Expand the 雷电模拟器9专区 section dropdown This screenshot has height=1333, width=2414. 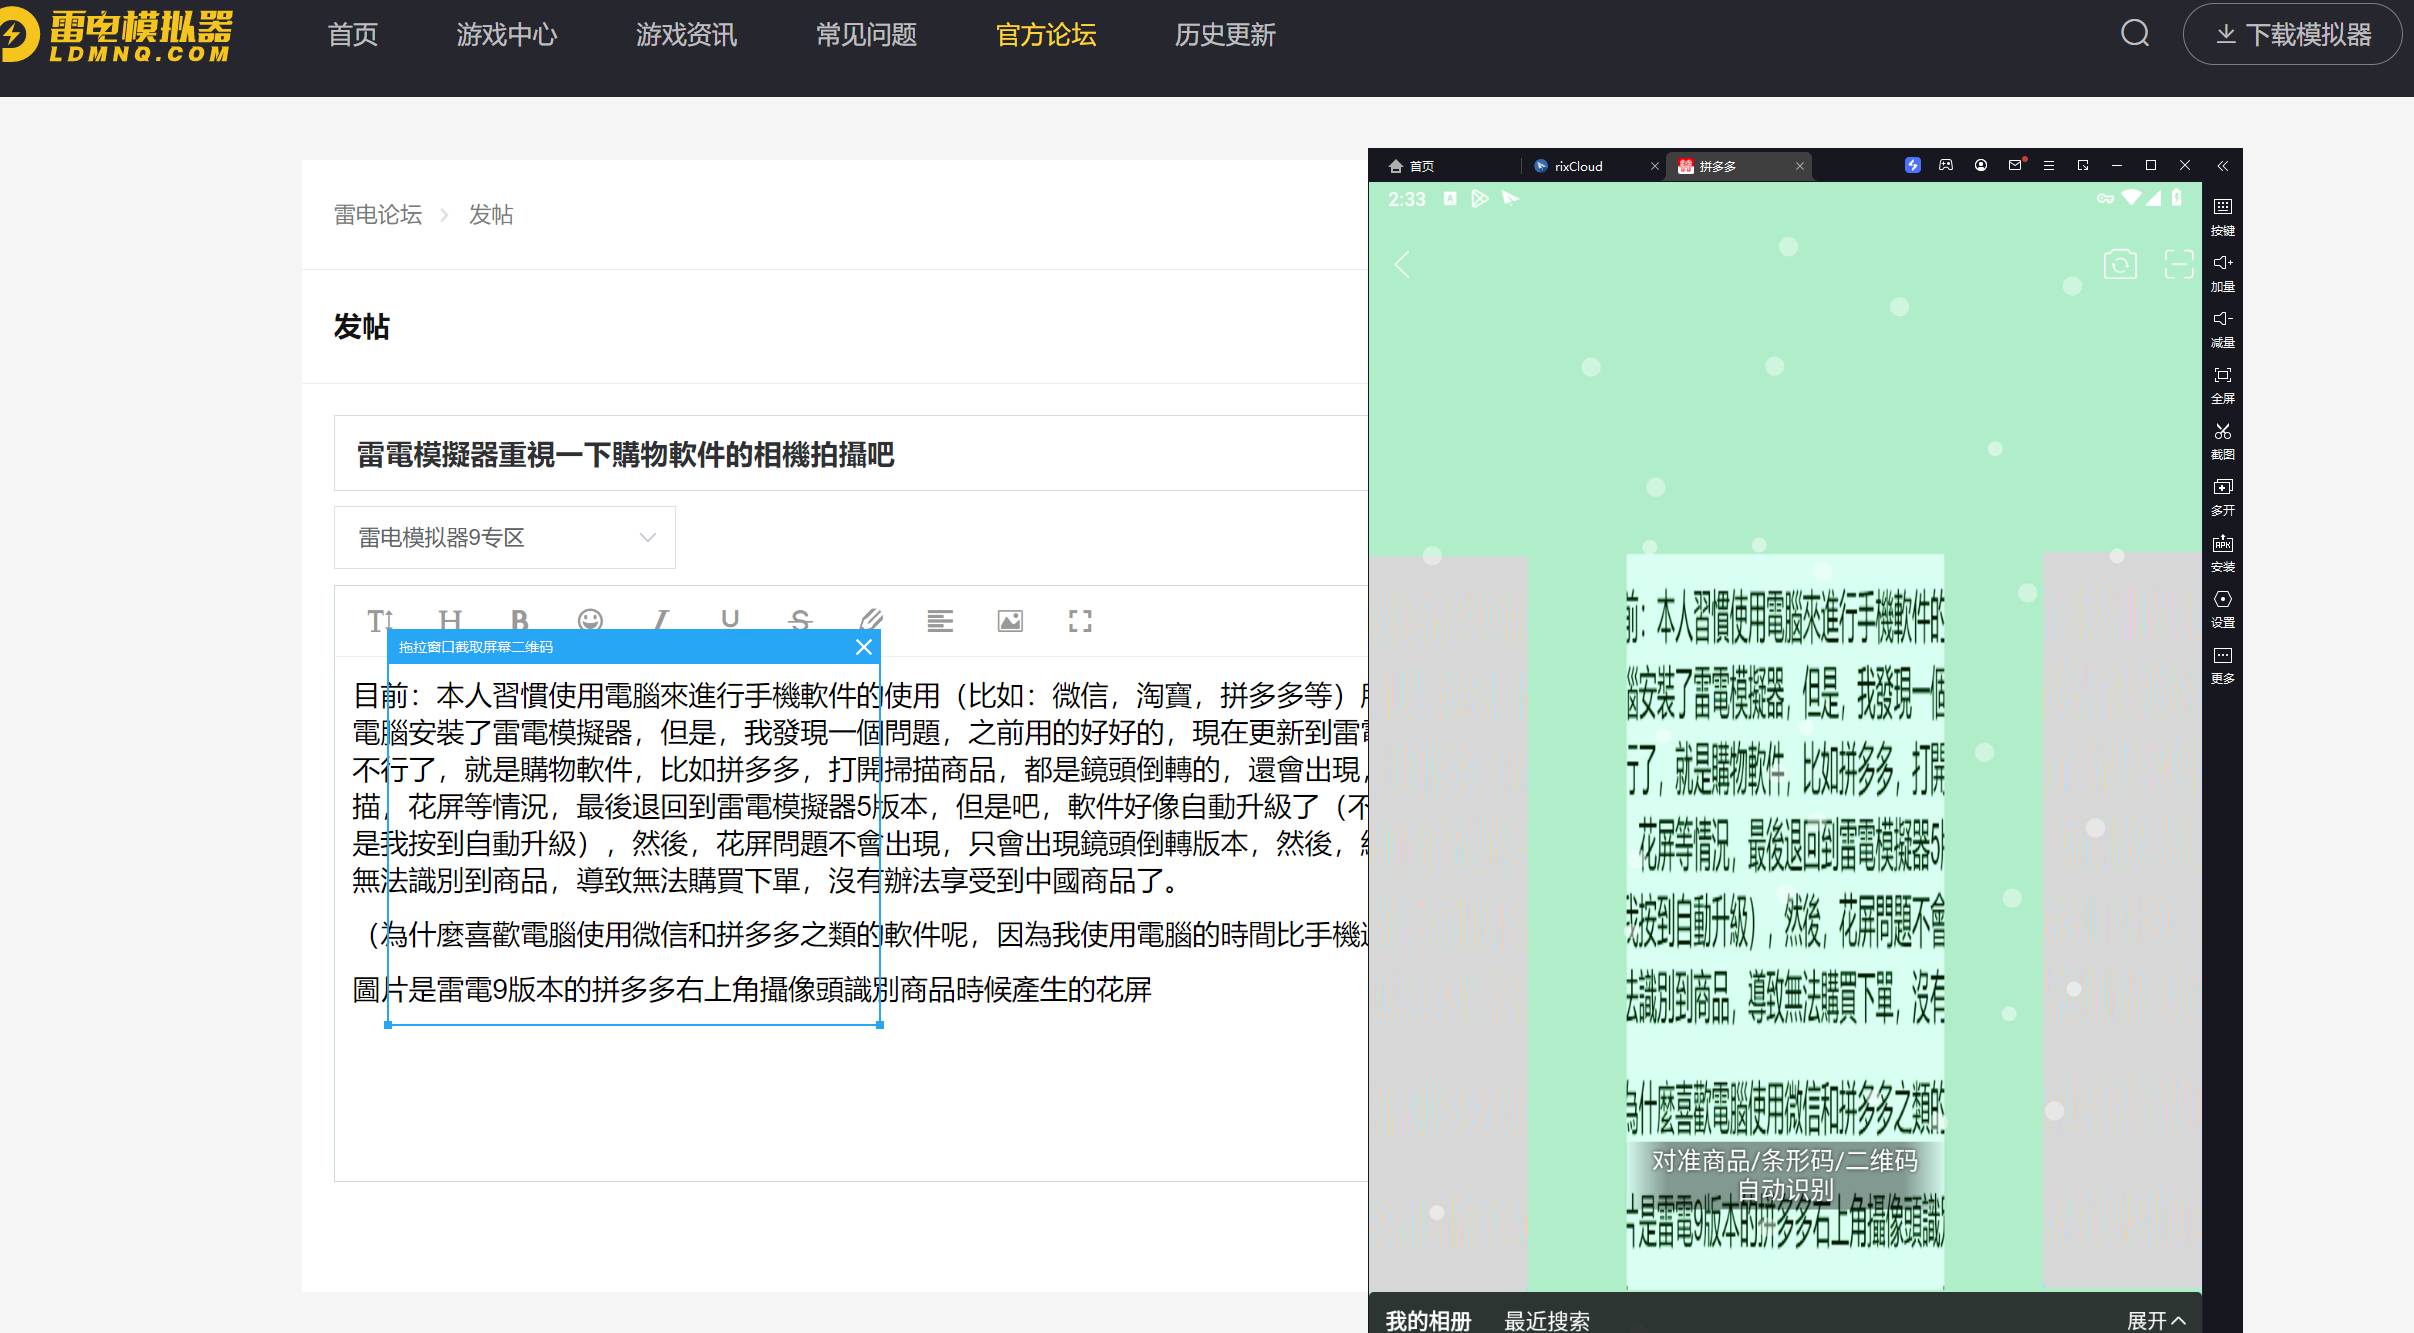pyautogui.click(x=504, y=538)
